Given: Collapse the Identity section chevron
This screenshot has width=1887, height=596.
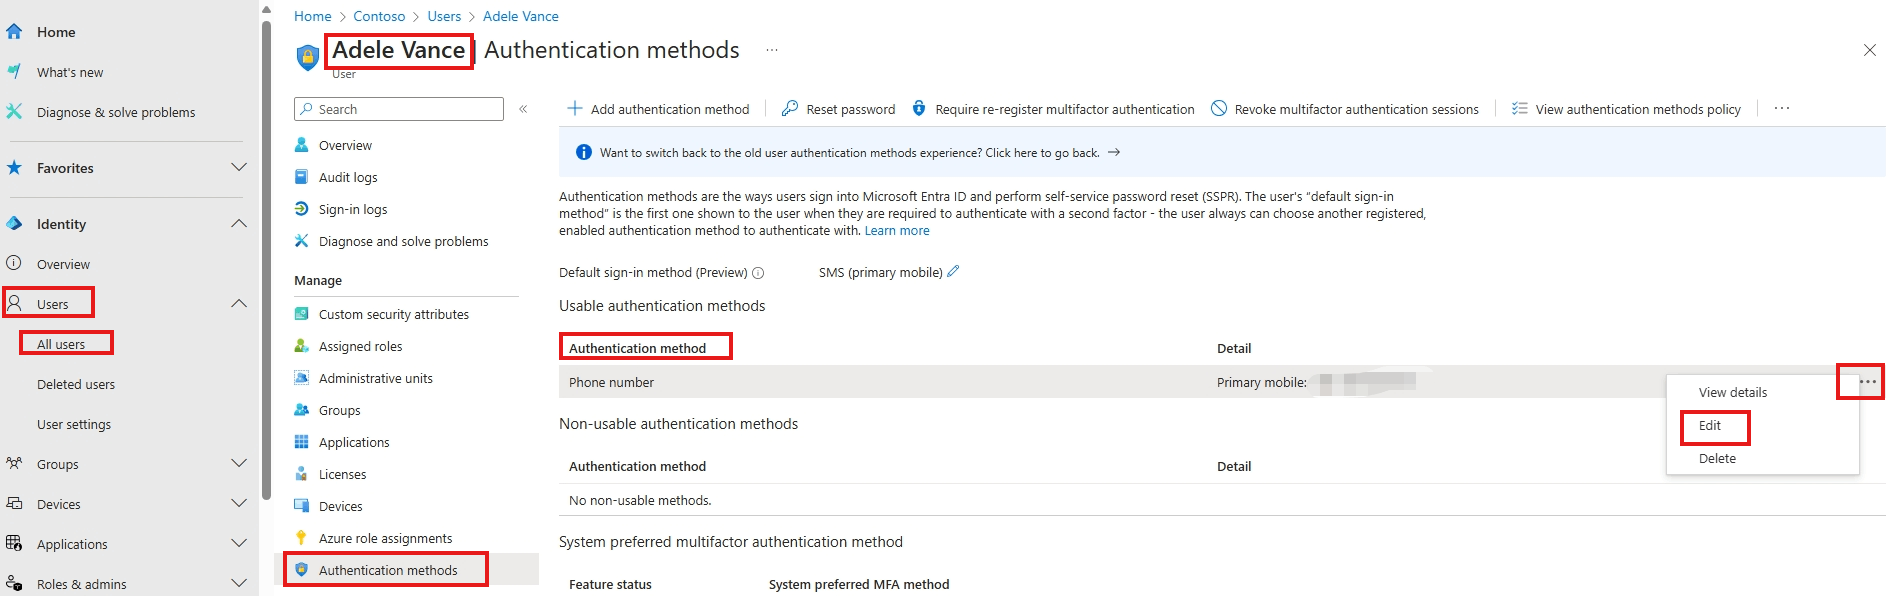Looking at the screenshot, I should point(239,223).
